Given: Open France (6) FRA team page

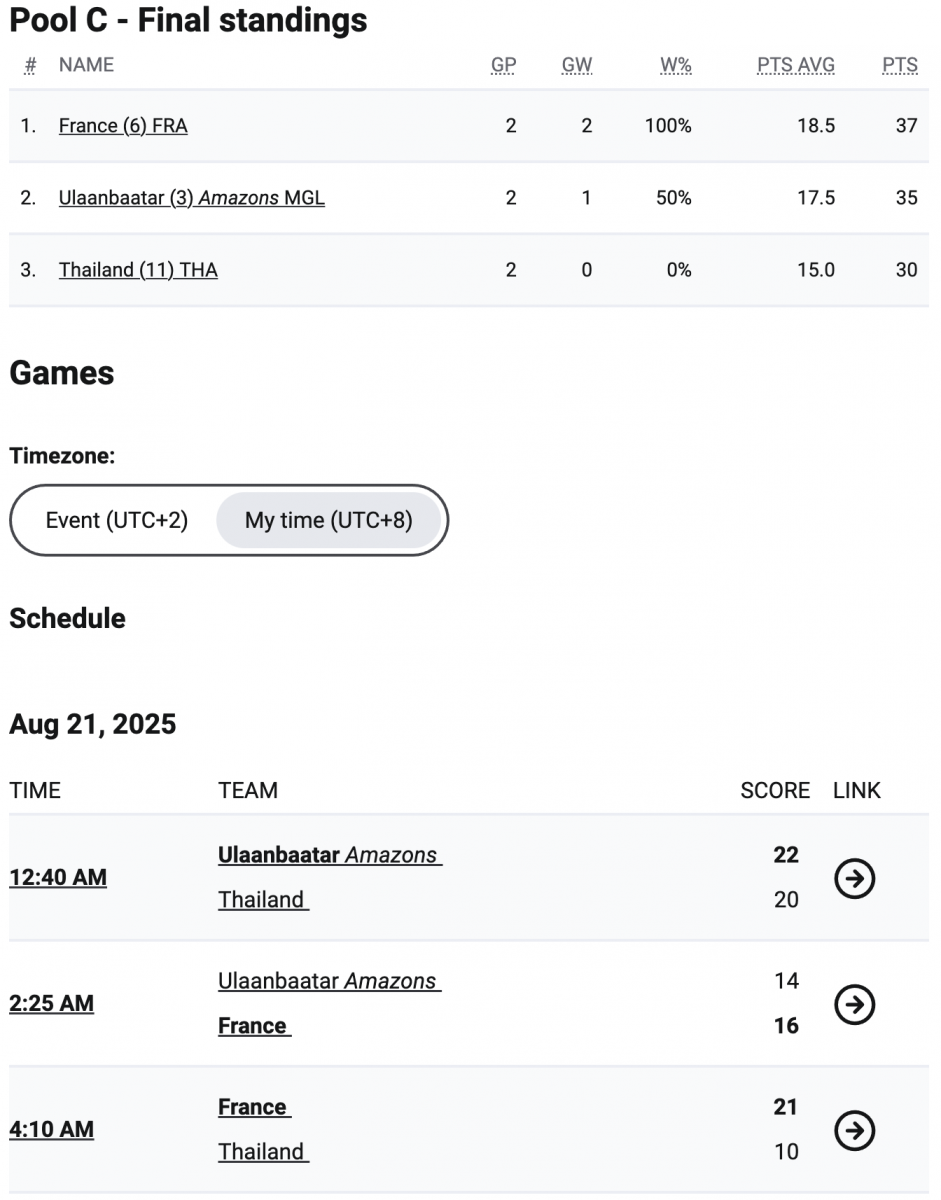Looking at the screenshot, I should 123,126.
